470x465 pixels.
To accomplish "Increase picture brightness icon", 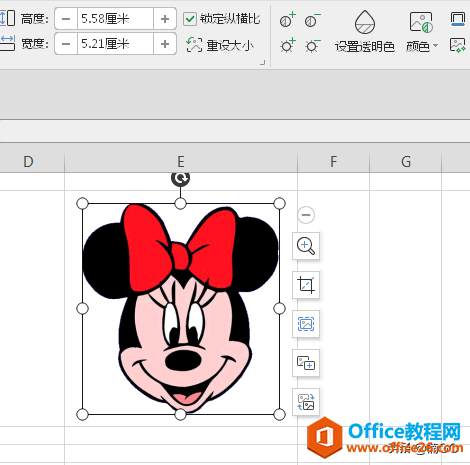I will [287, 45].
